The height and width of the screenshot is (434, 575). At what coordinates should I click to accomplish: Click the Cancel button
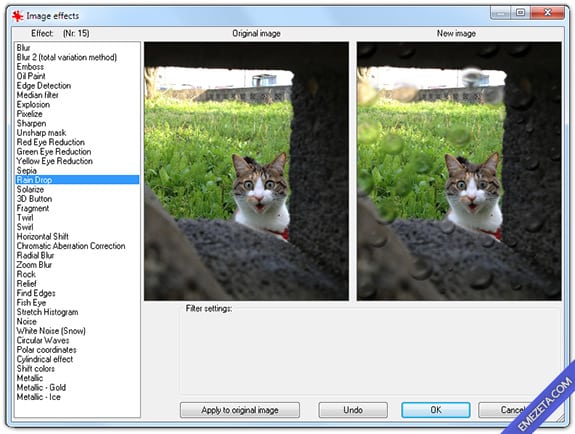[x=513, y=410]
